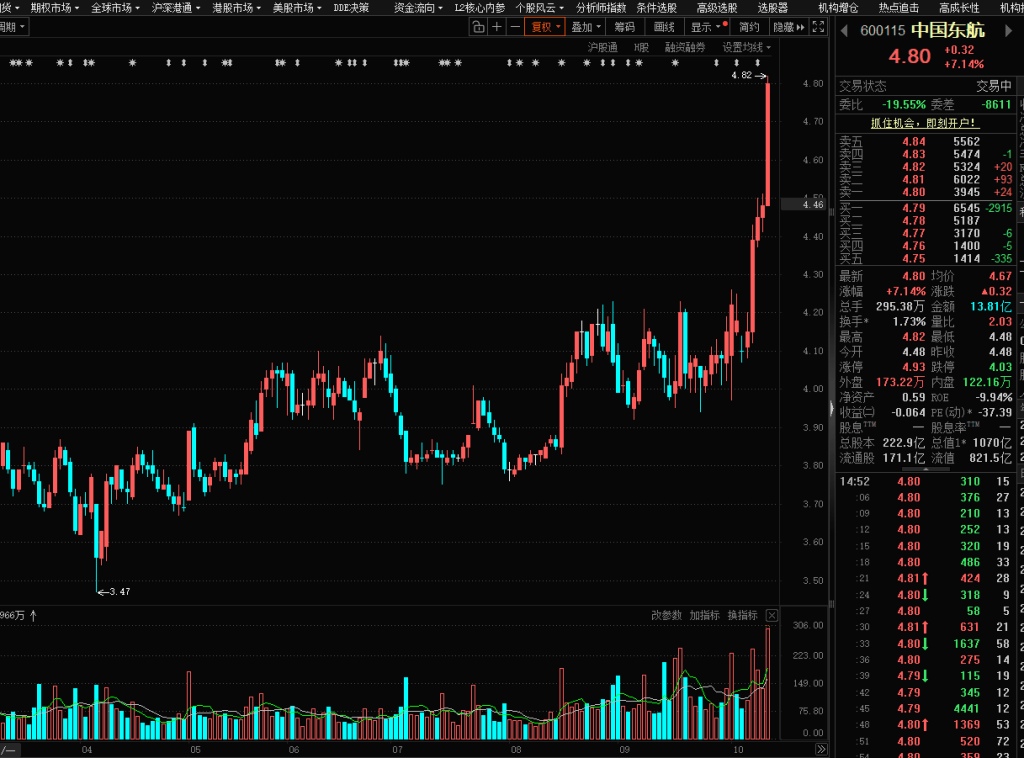Open the 全球市场 menu

coord(114,7)
